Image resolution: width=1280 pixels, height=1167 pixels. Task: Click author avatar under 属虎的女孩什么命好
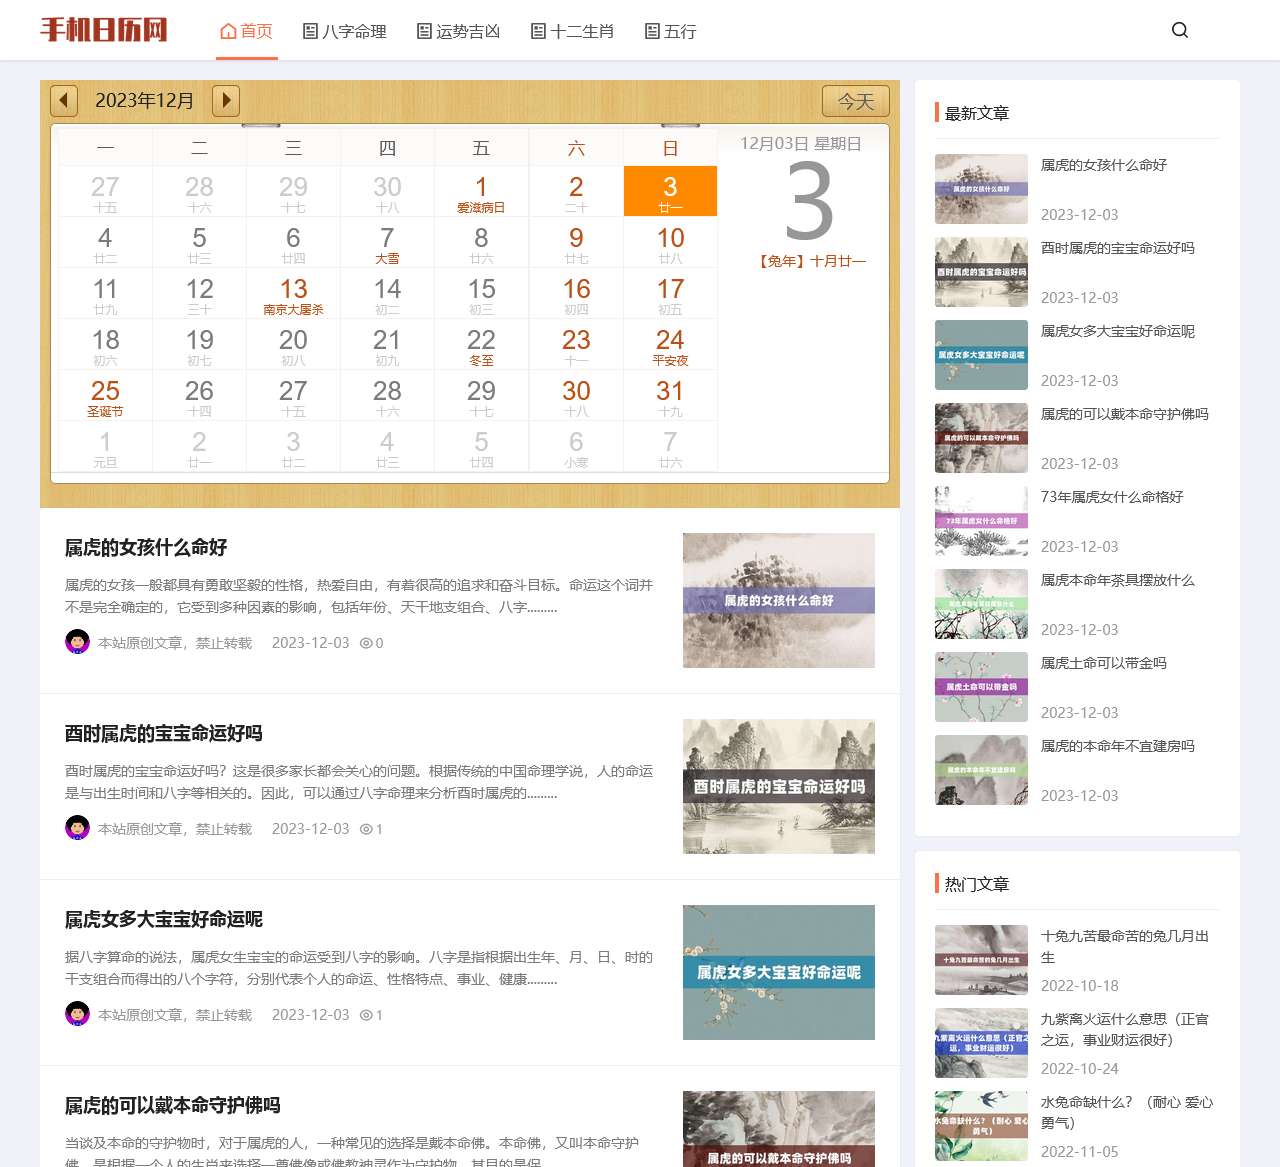point(77,642)
